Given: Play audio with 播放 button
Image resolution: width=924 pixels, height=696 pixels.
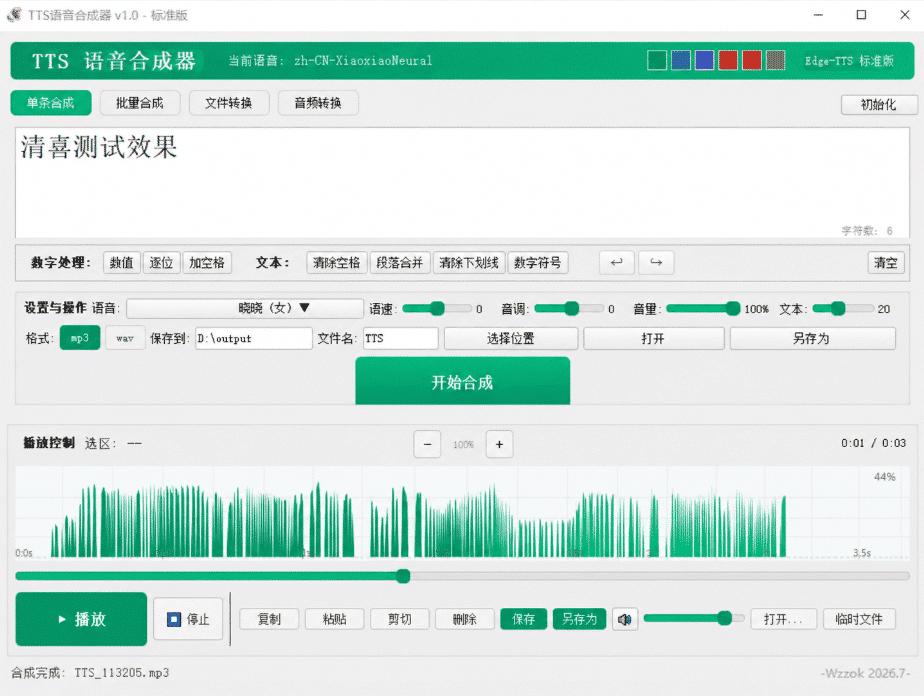Looking at the screenshot, I should (81, 619).
